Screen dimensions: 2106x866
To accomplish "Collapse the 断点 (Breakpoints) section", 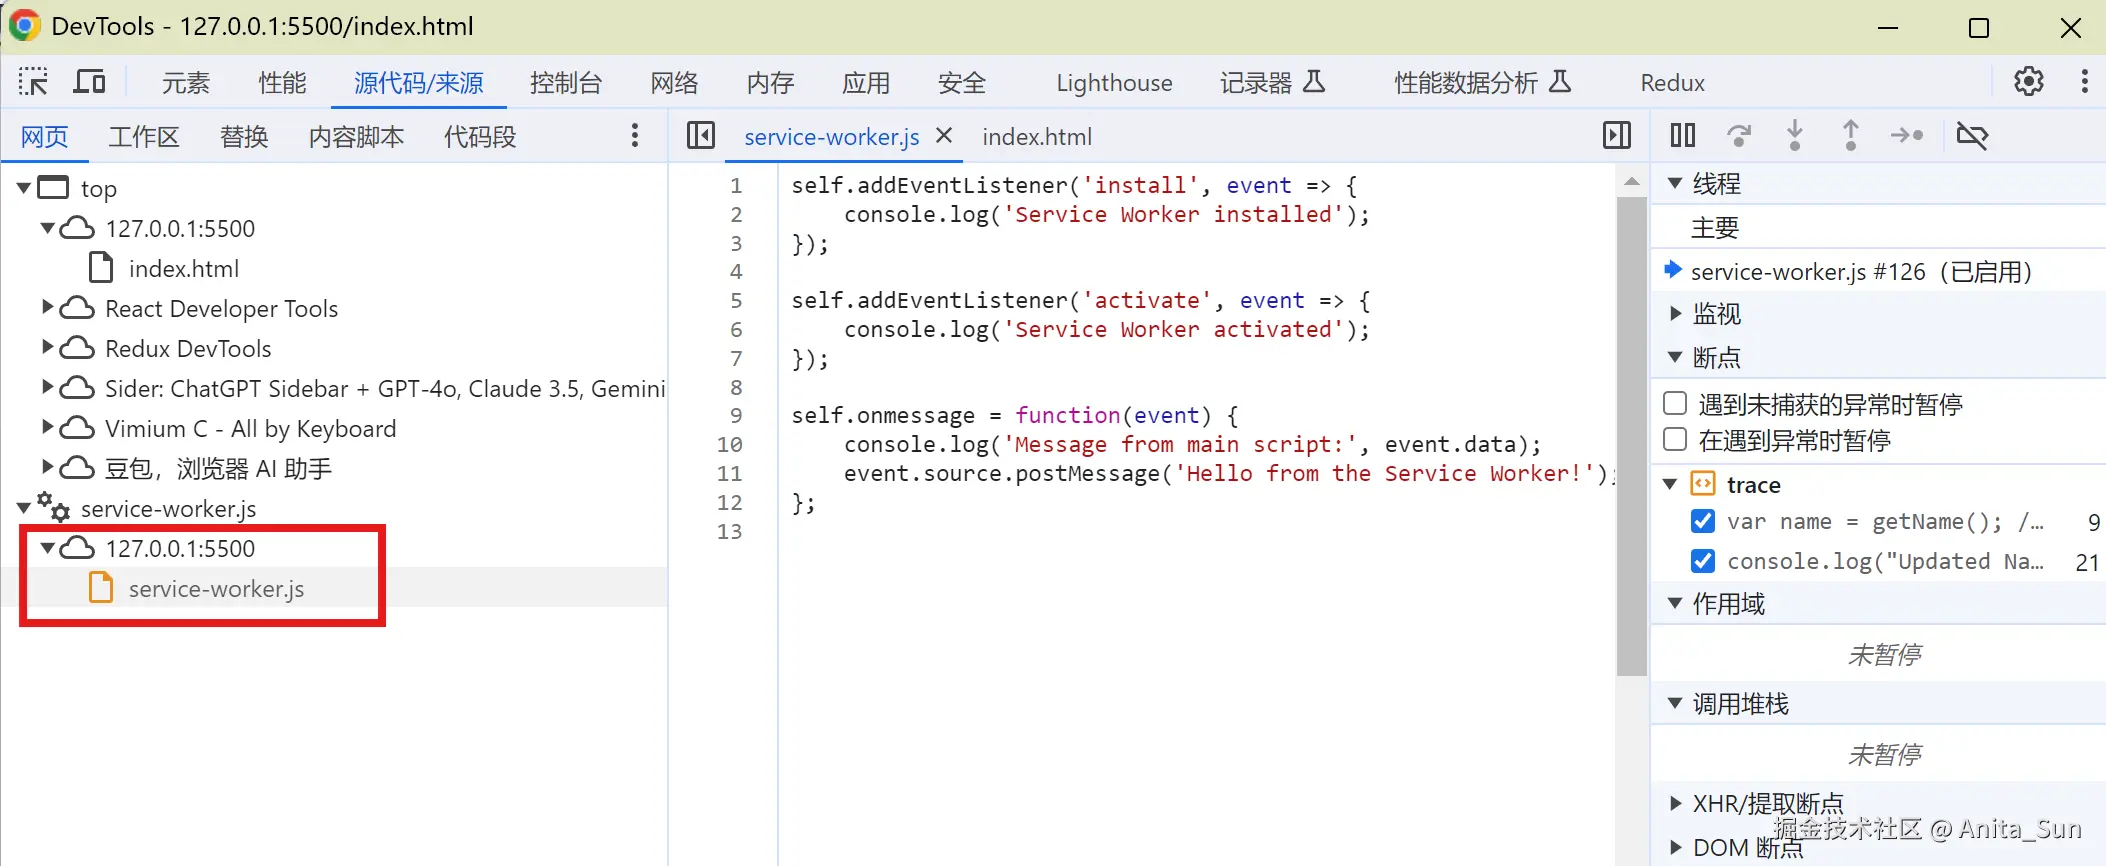I will 1675,357.
